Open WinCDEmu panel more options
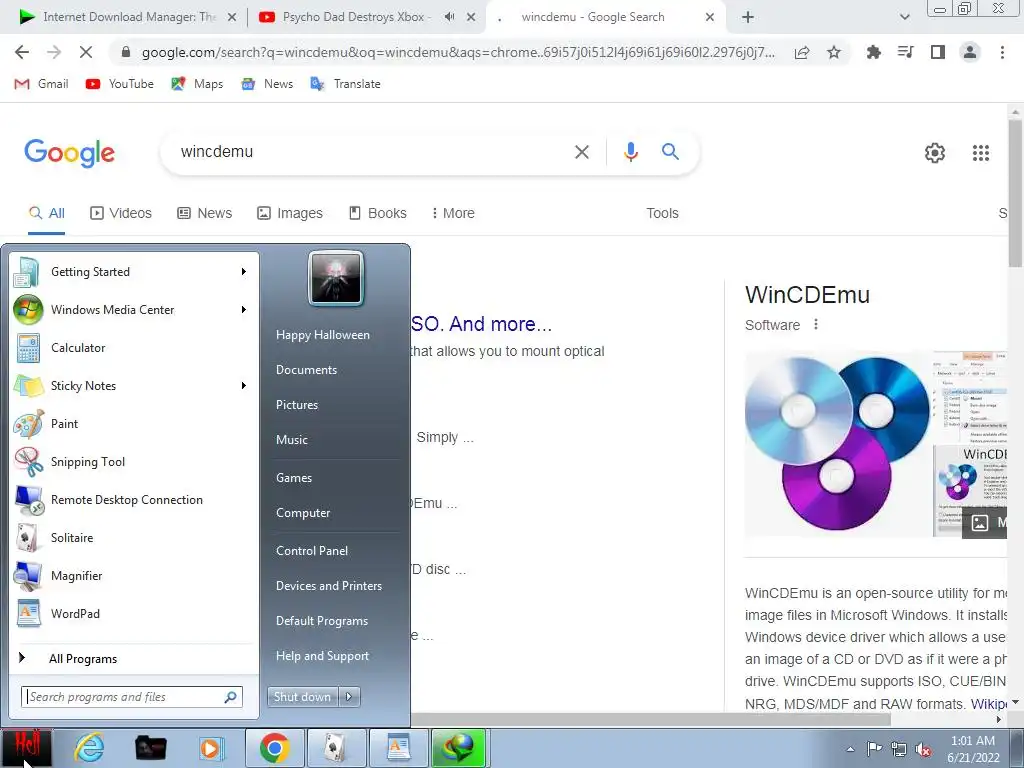Screen dimensions: 1024x768 pyautogui.click(x=816, y=324)
